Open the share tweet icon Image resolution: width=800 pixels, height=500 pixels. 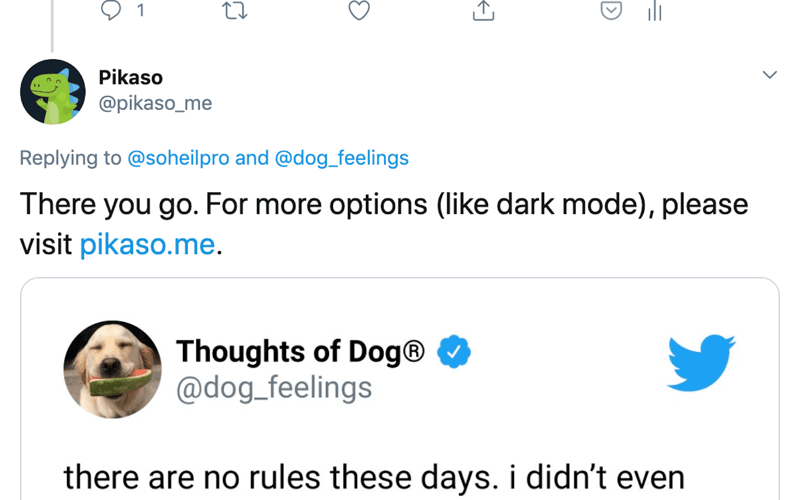click(x=484, y=11)
